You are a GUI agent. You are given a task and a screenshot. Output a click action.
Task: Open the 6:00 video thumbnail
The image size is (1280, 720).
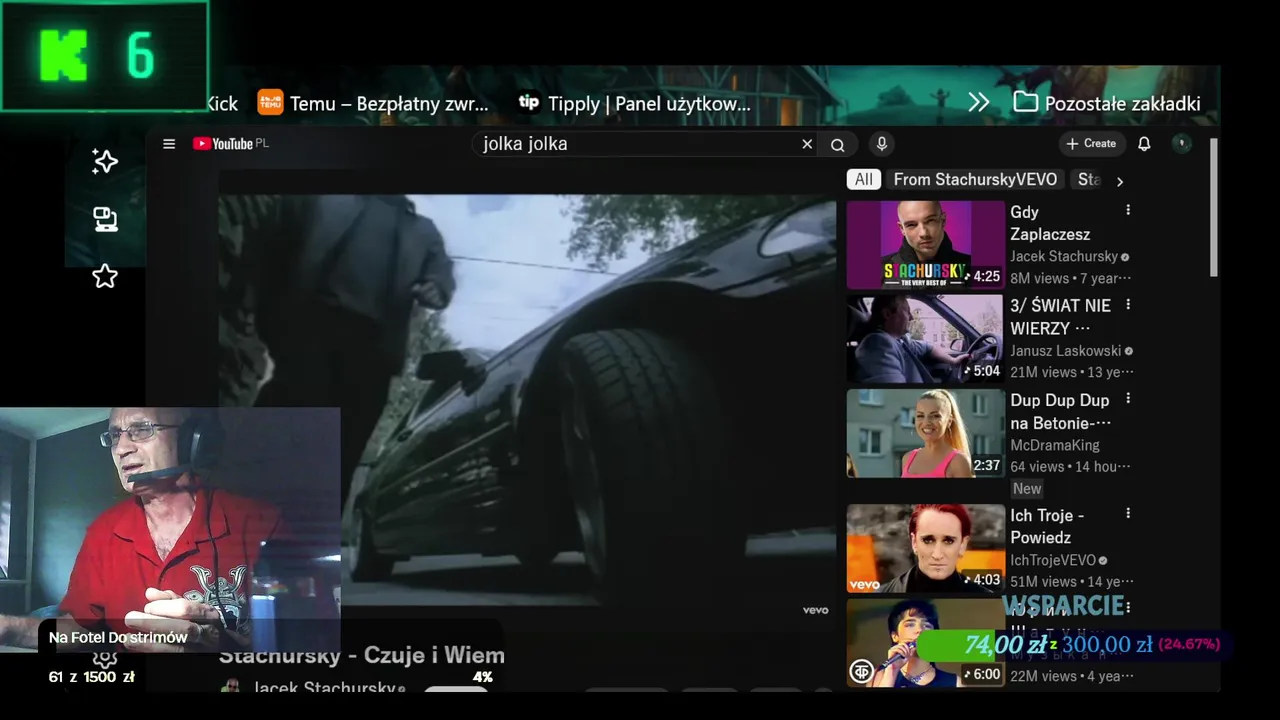click(x=926, y=642)
